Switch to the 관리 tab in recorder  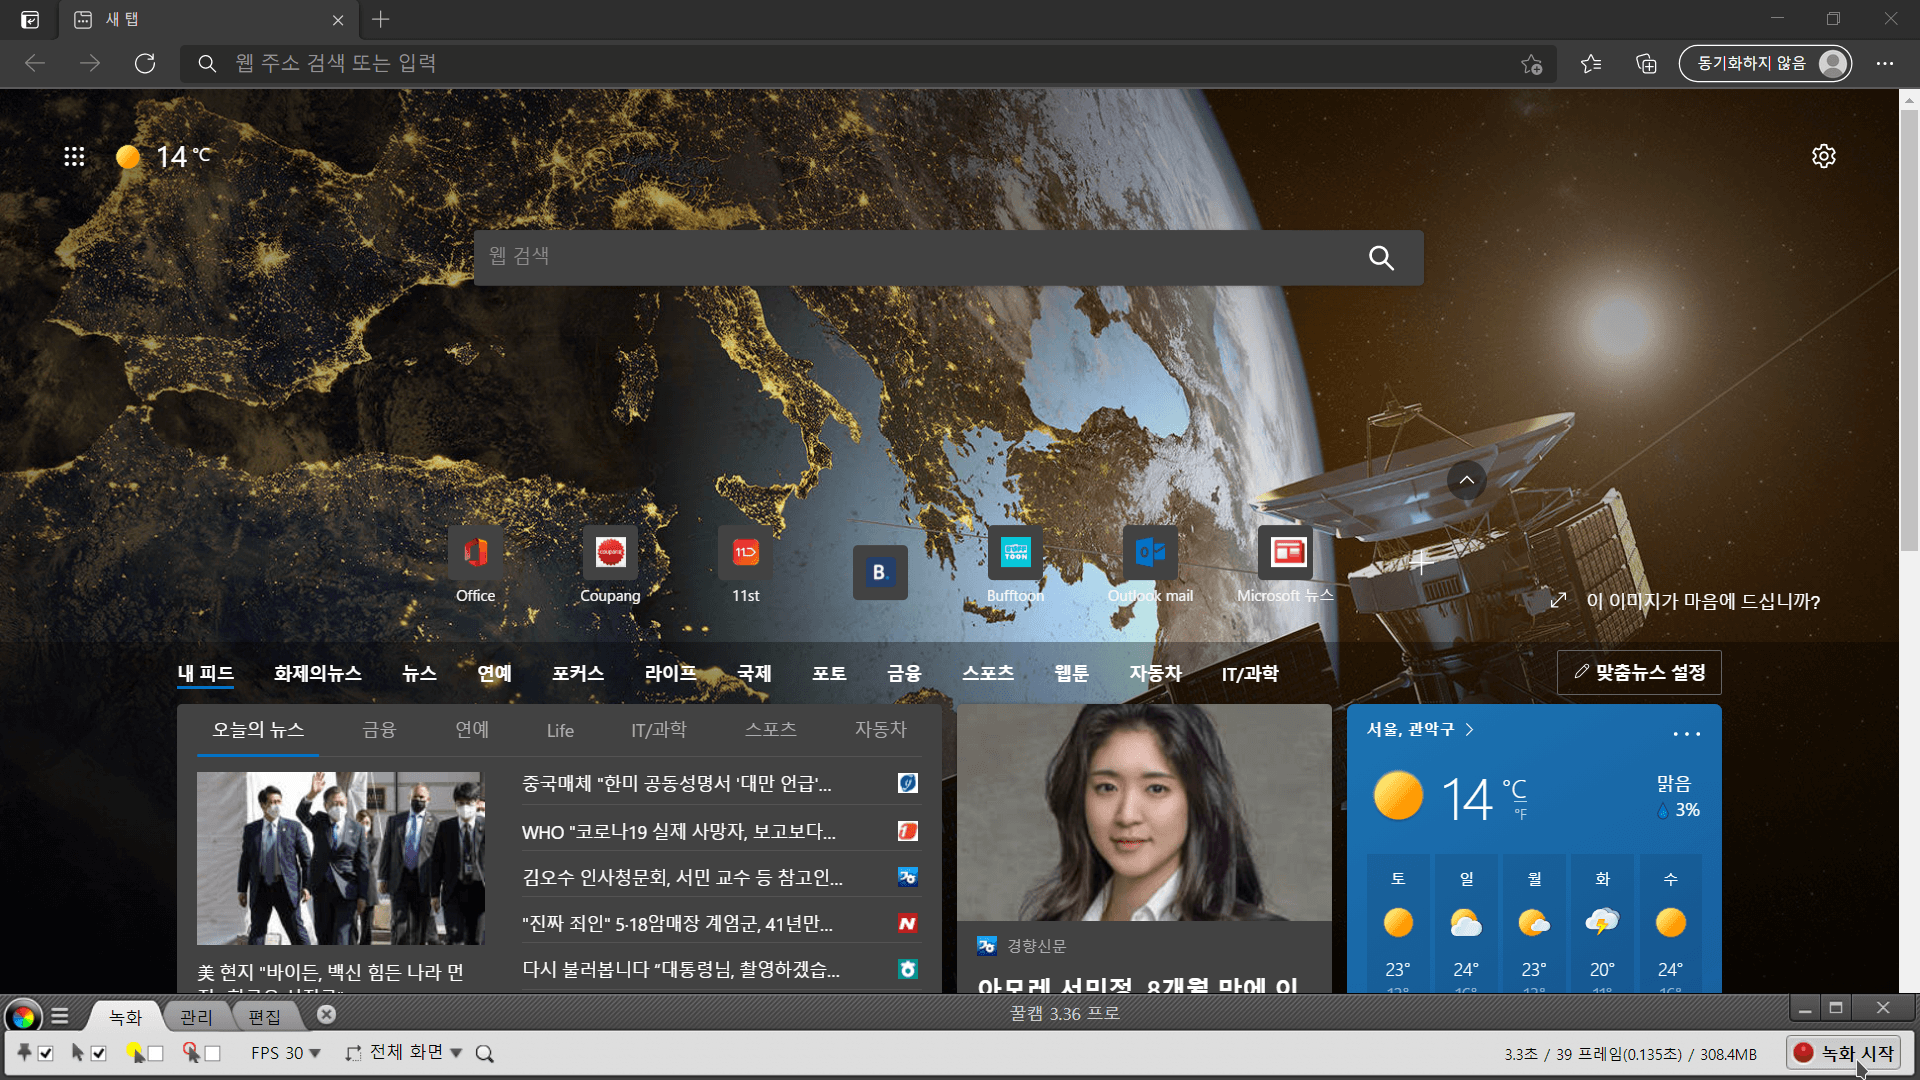coord(196,1017)
